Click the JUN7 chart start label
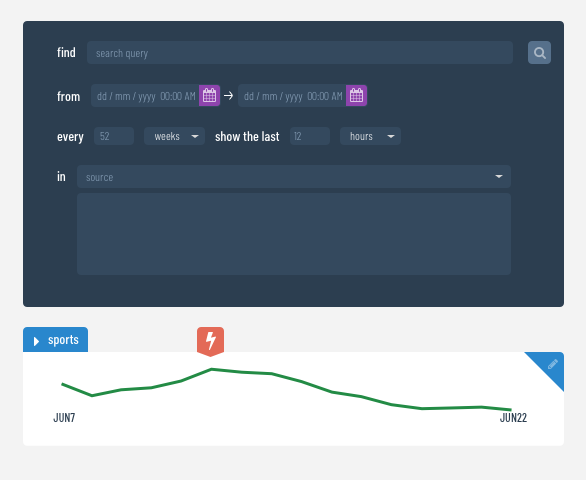Screen dimensions: 586x480 [x=64, y=418]
